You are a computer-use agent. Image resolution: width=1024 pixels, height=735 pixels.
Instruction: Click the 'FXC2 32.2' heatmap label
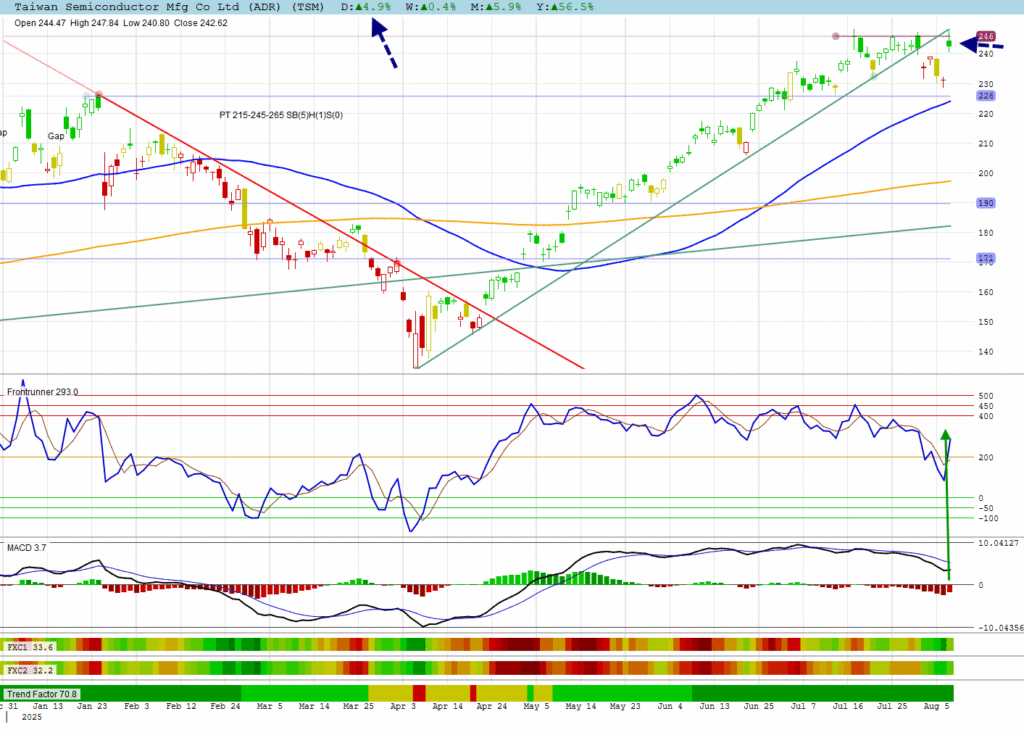pos(30,670)
